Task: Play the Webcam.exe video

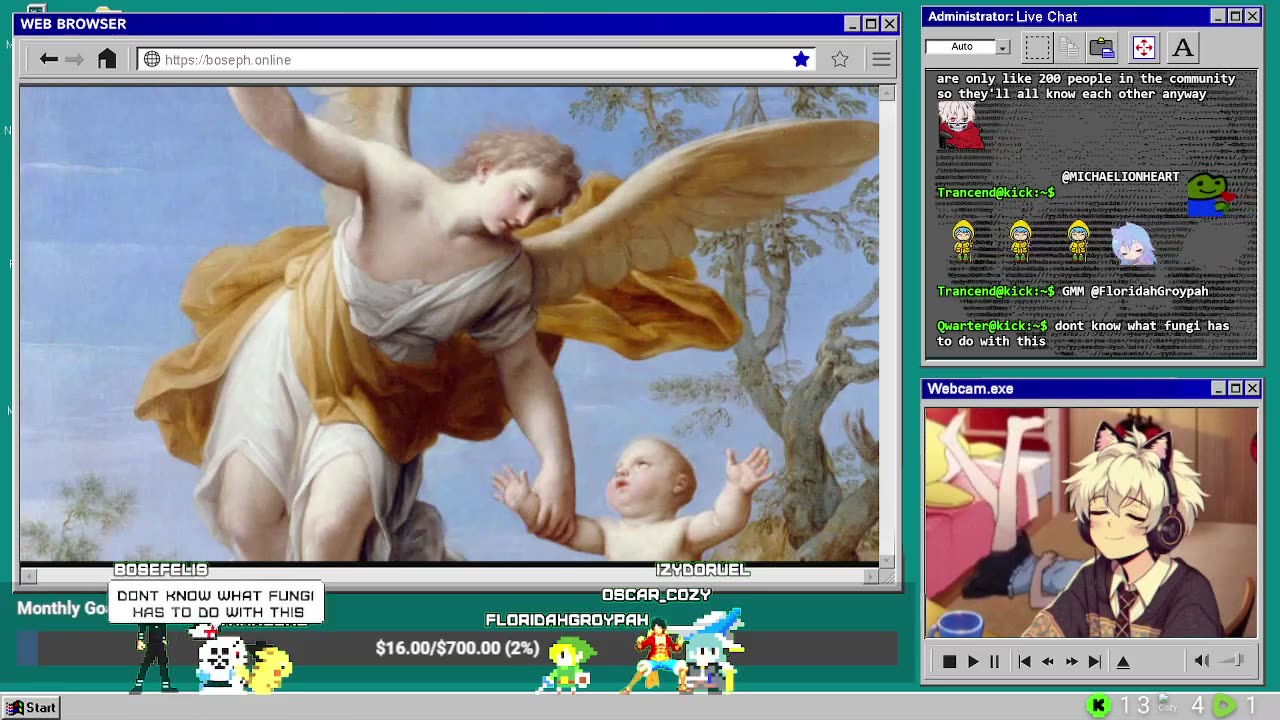Action: (x=972, y=661)
